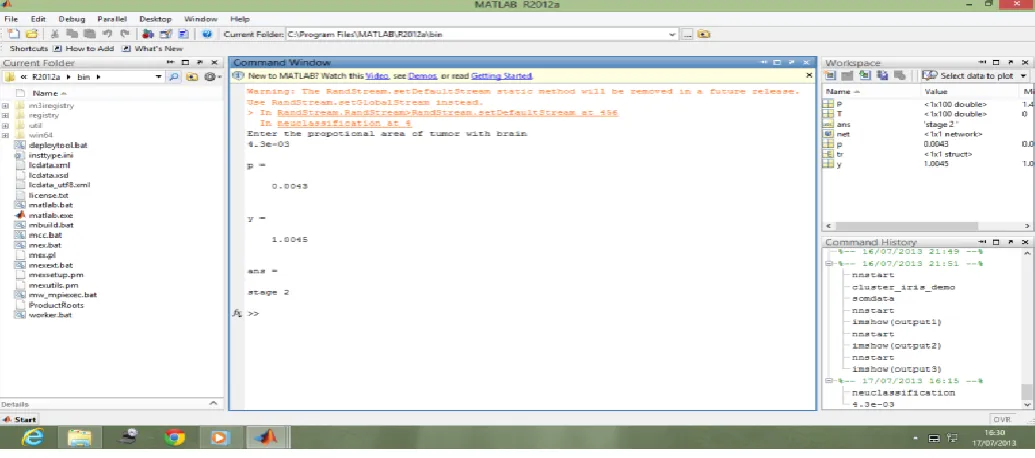
Task: Select imshow(output2) in Command History
Action: pyautogui.click(x=896, y=346)
